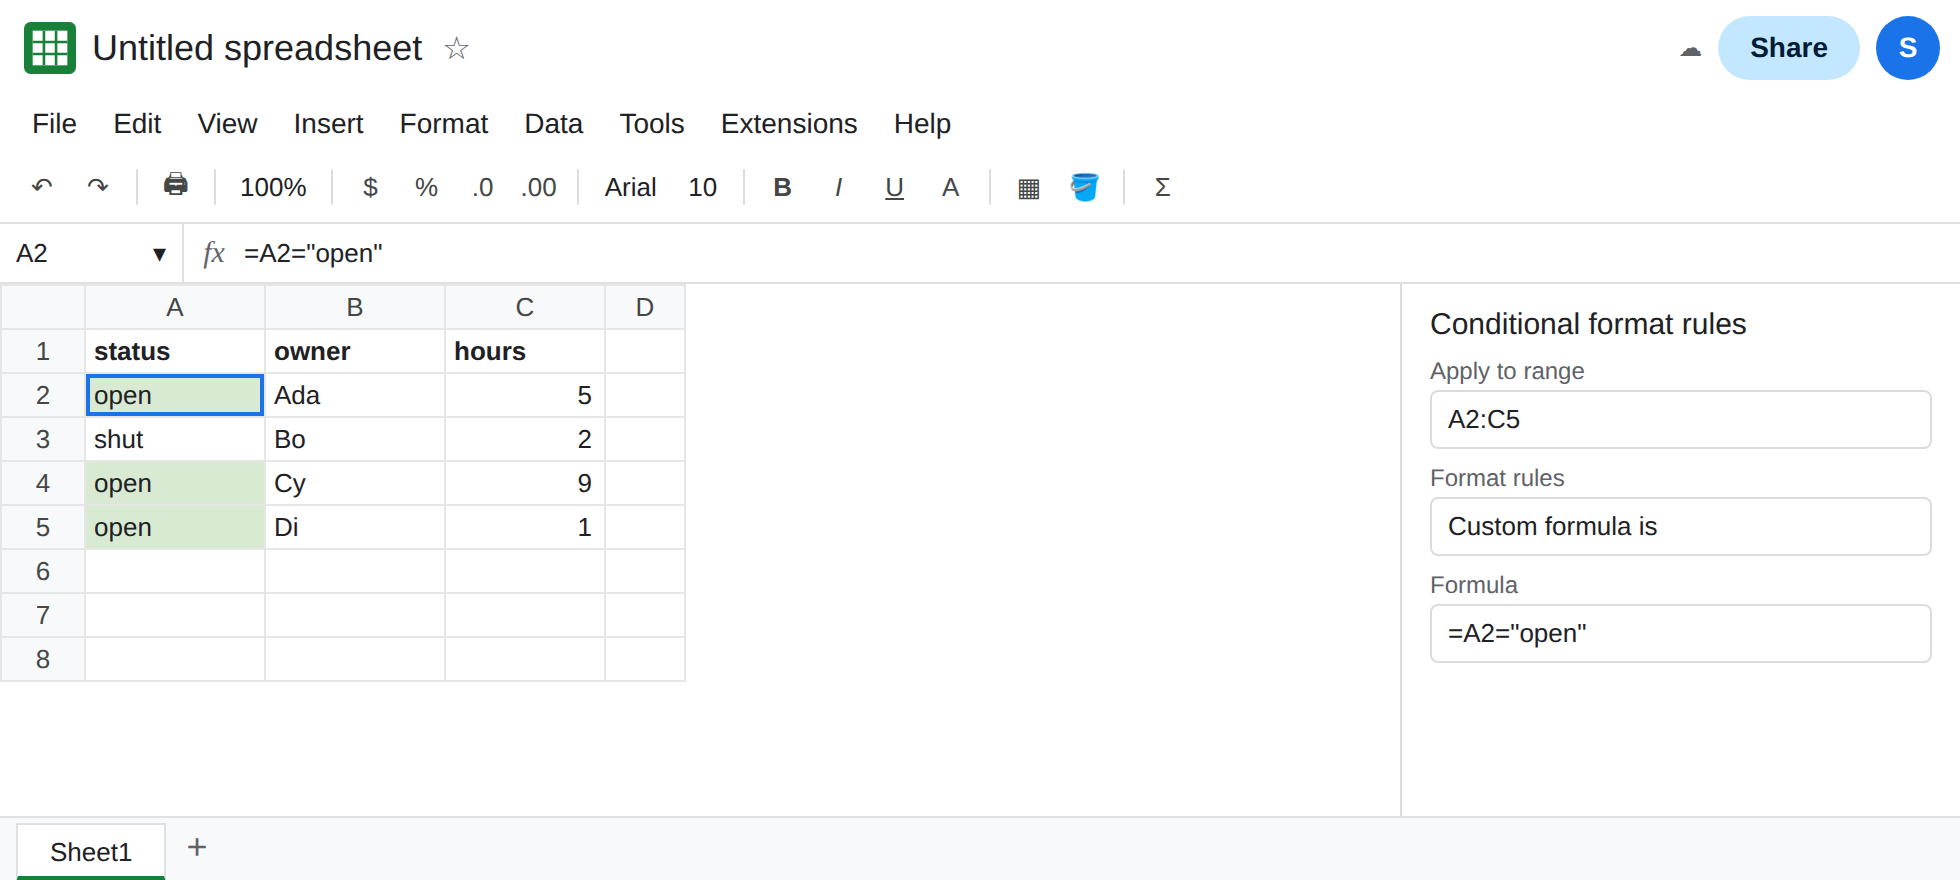Open the borders tool
The width and height of the screenshot is (1960, 880).
pos(1028,188)
